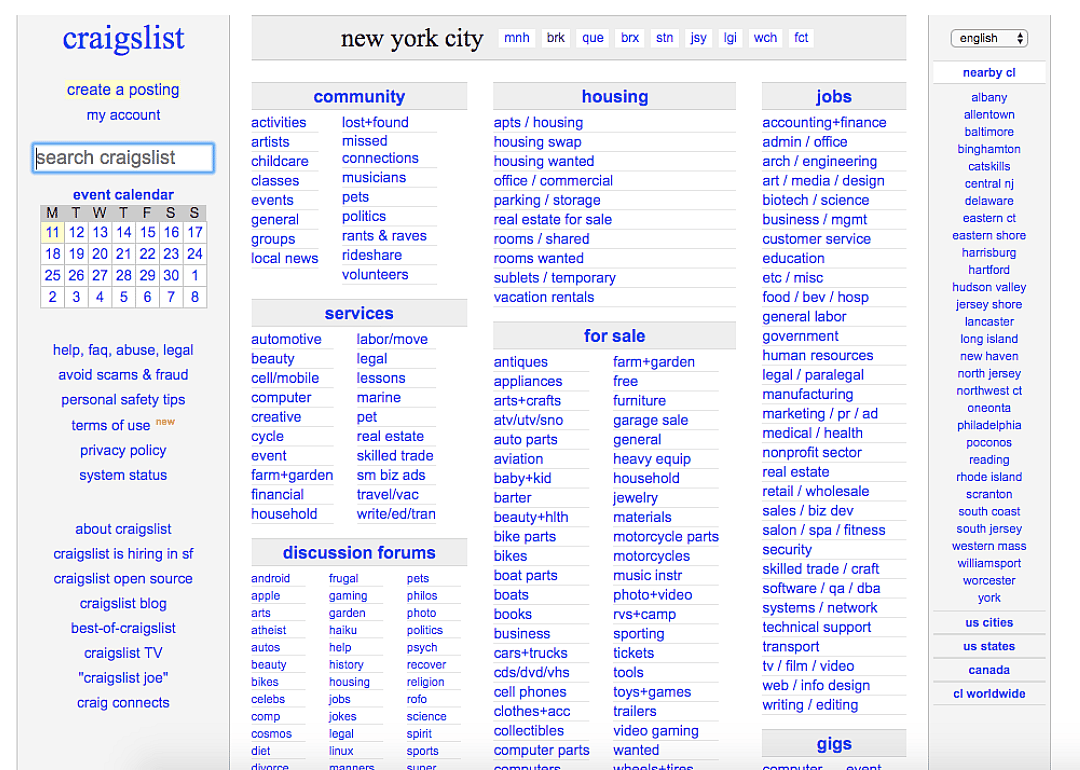Open rooms / shared listings

[541, 239]
